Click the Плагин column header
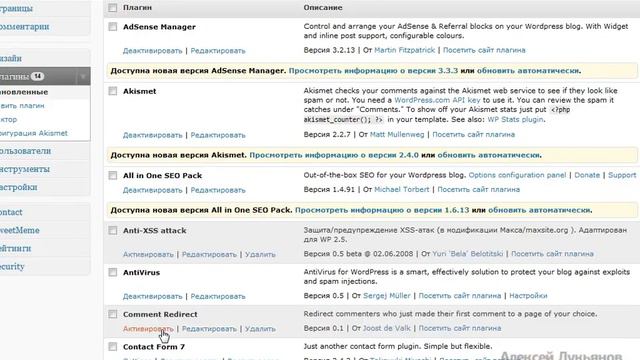This screenshot has height=360, width=640. [137, 8]
